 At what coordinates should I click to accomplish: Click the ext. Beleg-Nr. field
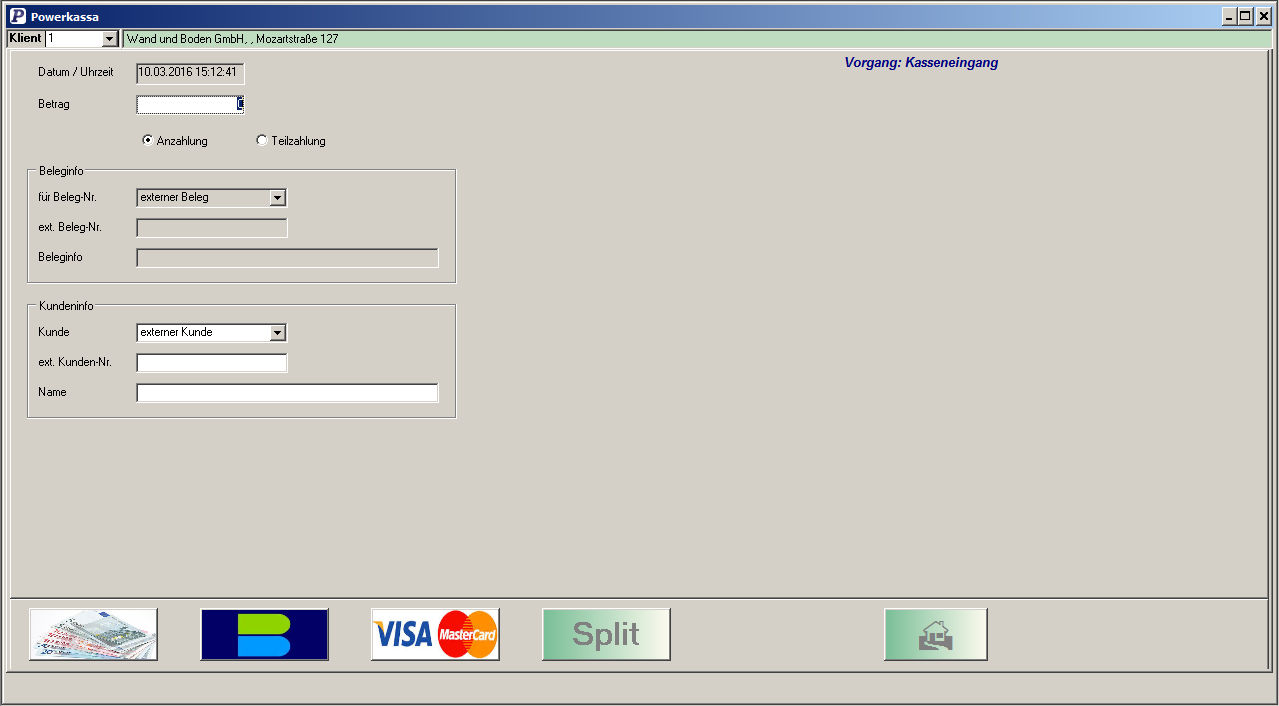point(211,228)
